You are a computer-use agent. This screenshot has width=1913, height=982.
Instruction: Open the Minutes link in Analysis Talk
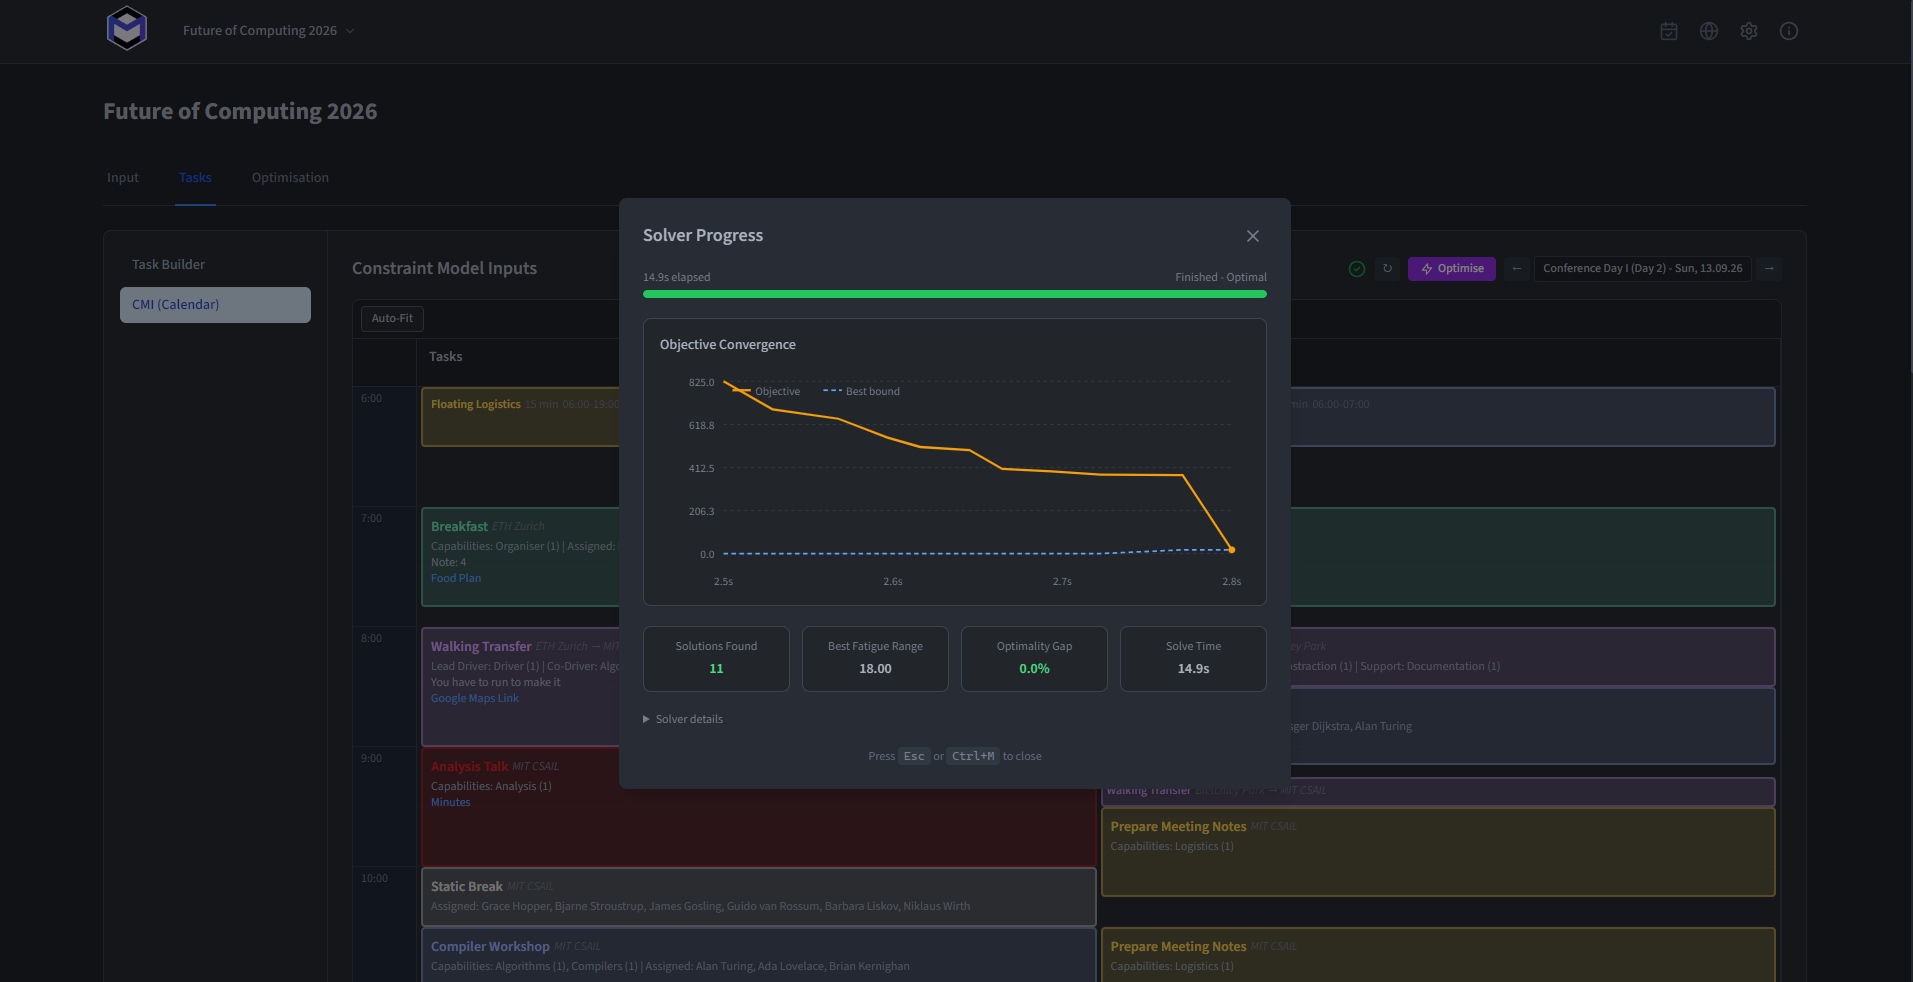coord(451,802)
